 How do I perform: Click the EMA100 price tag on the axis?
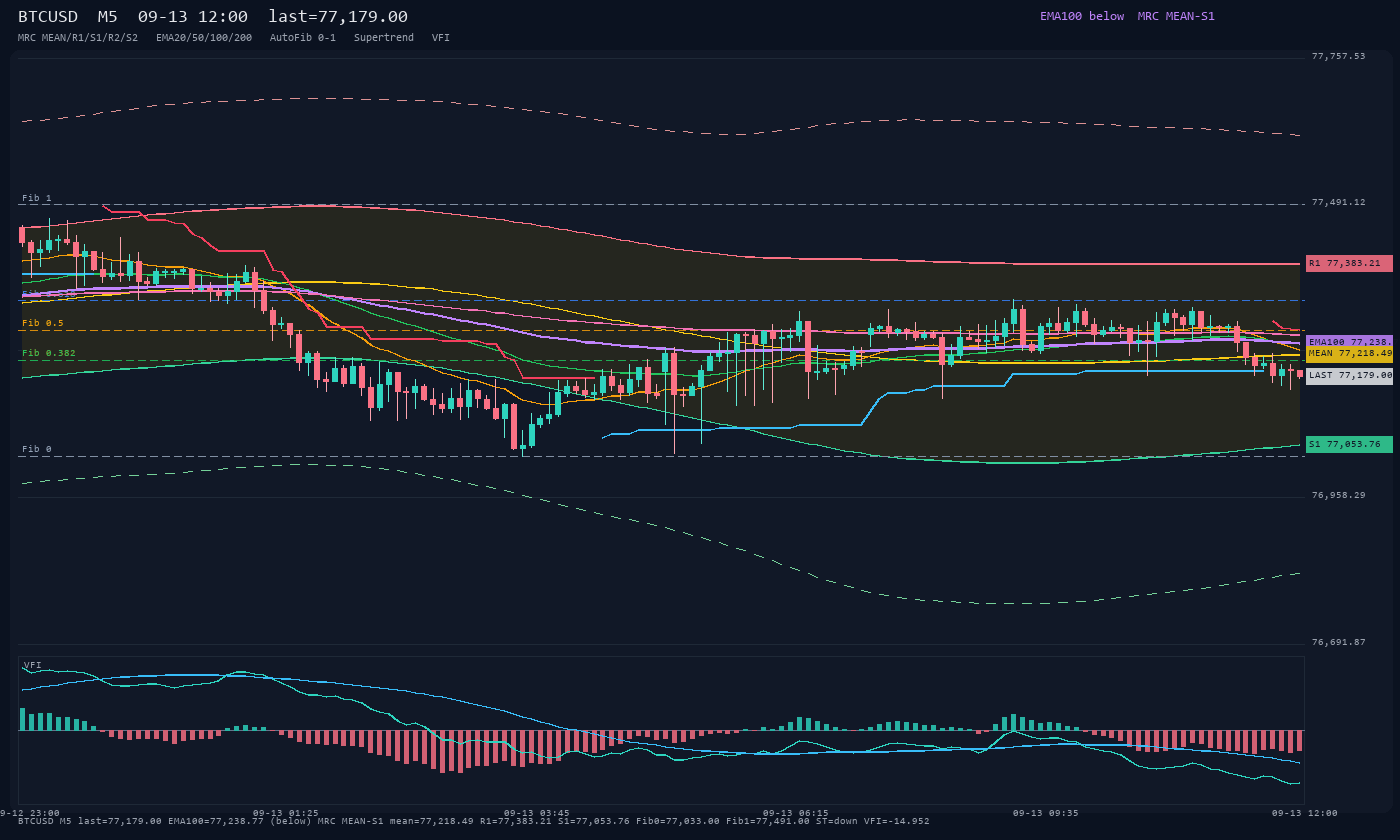1349,341
